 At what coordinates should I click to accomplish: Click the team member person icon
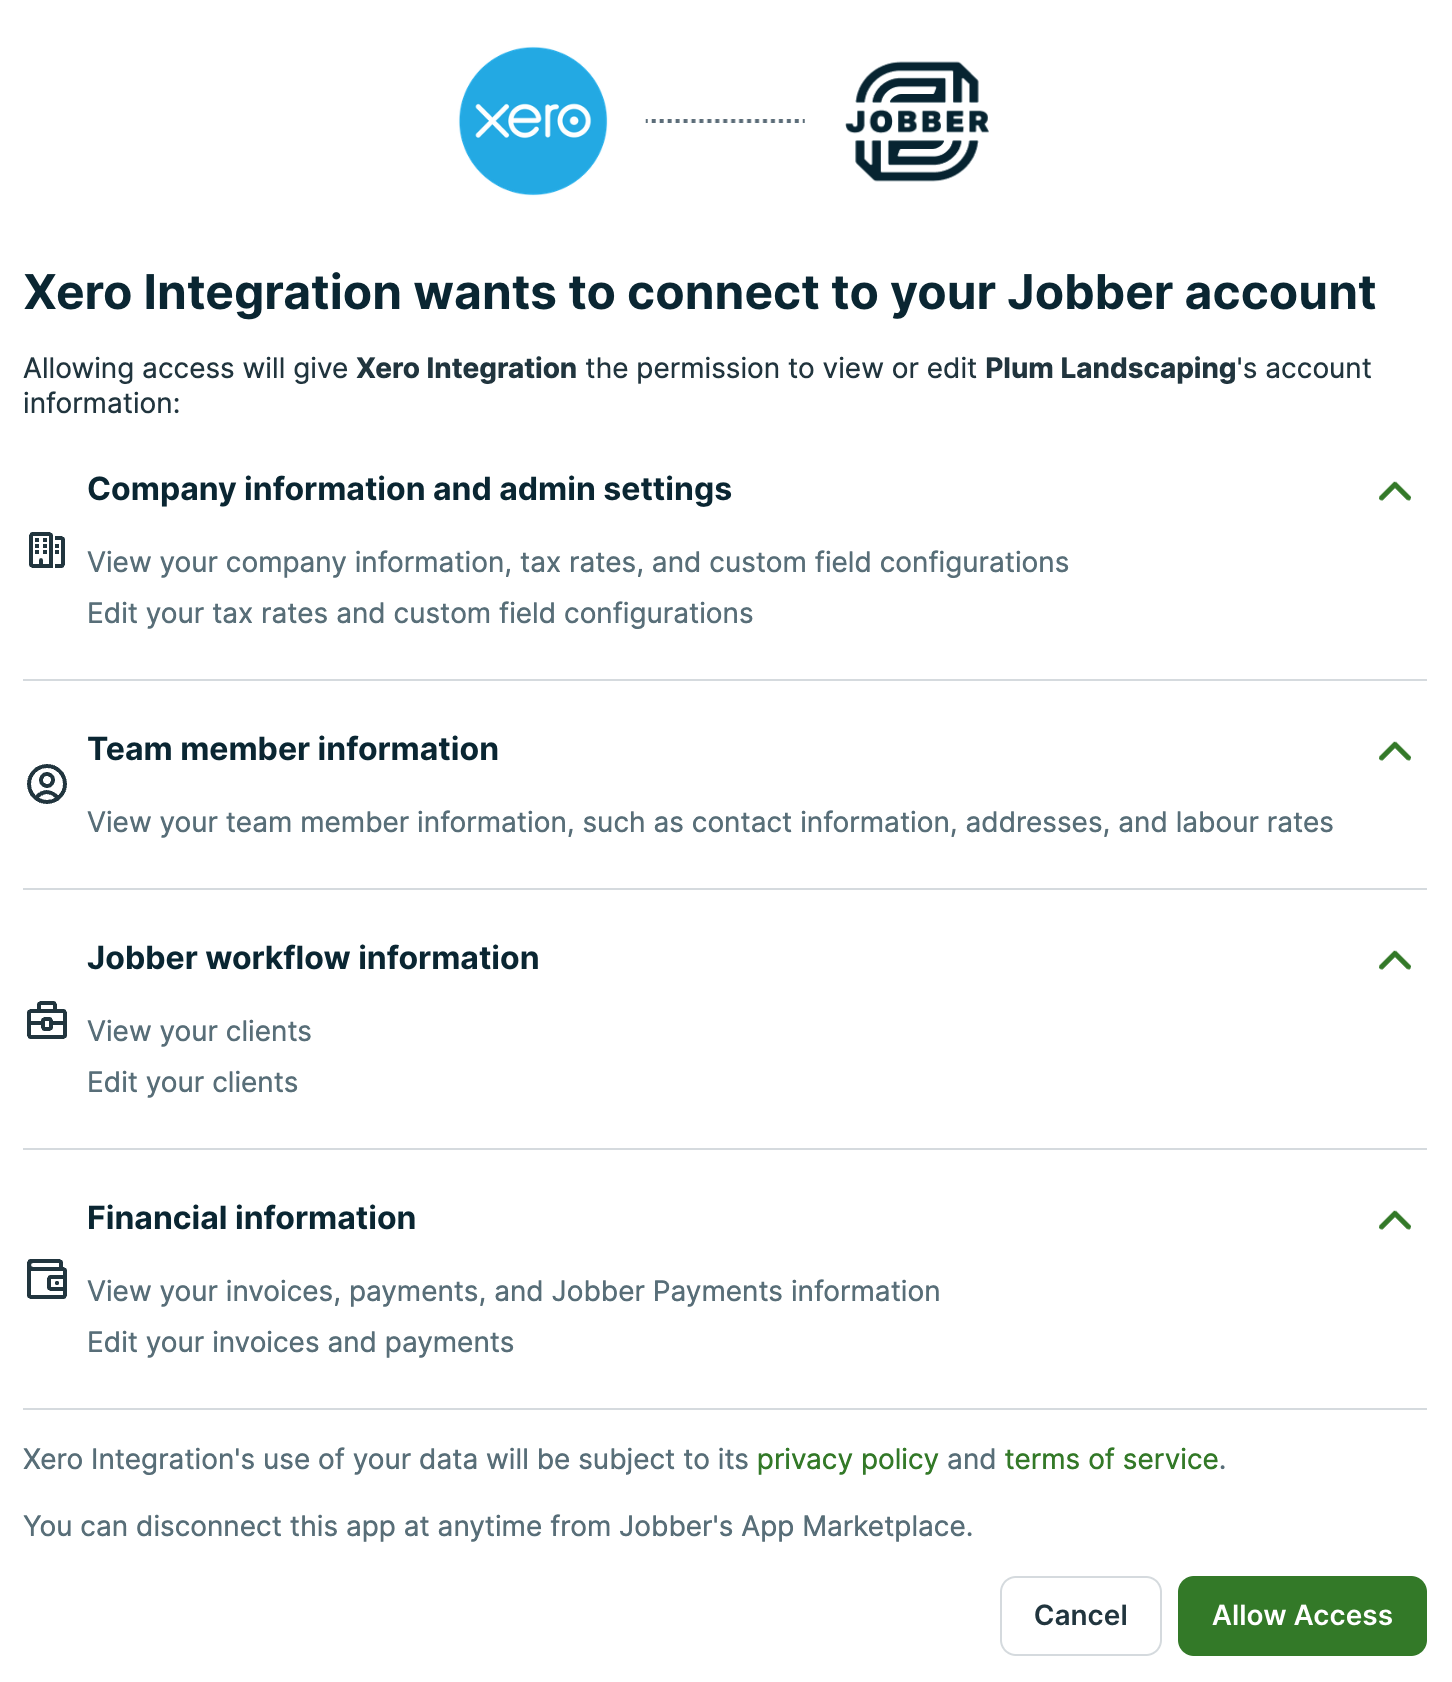(47, 784)
